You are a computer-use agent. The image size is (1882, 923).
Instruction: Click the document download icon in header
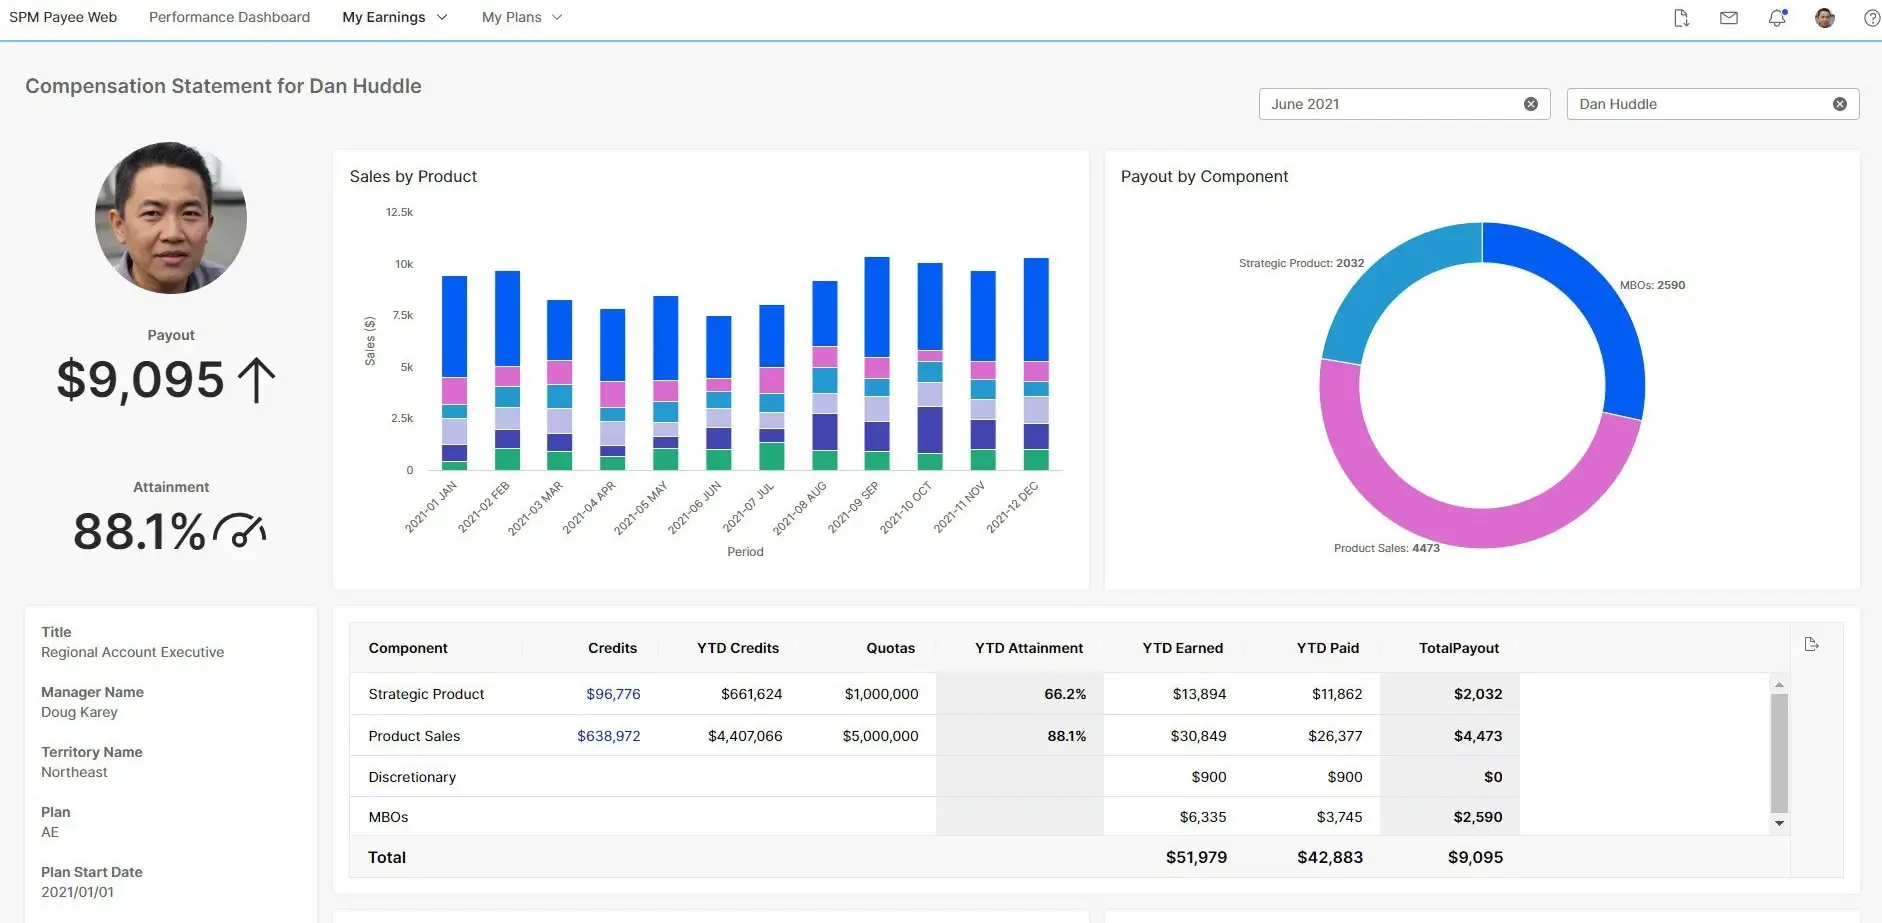point(1681,18)
